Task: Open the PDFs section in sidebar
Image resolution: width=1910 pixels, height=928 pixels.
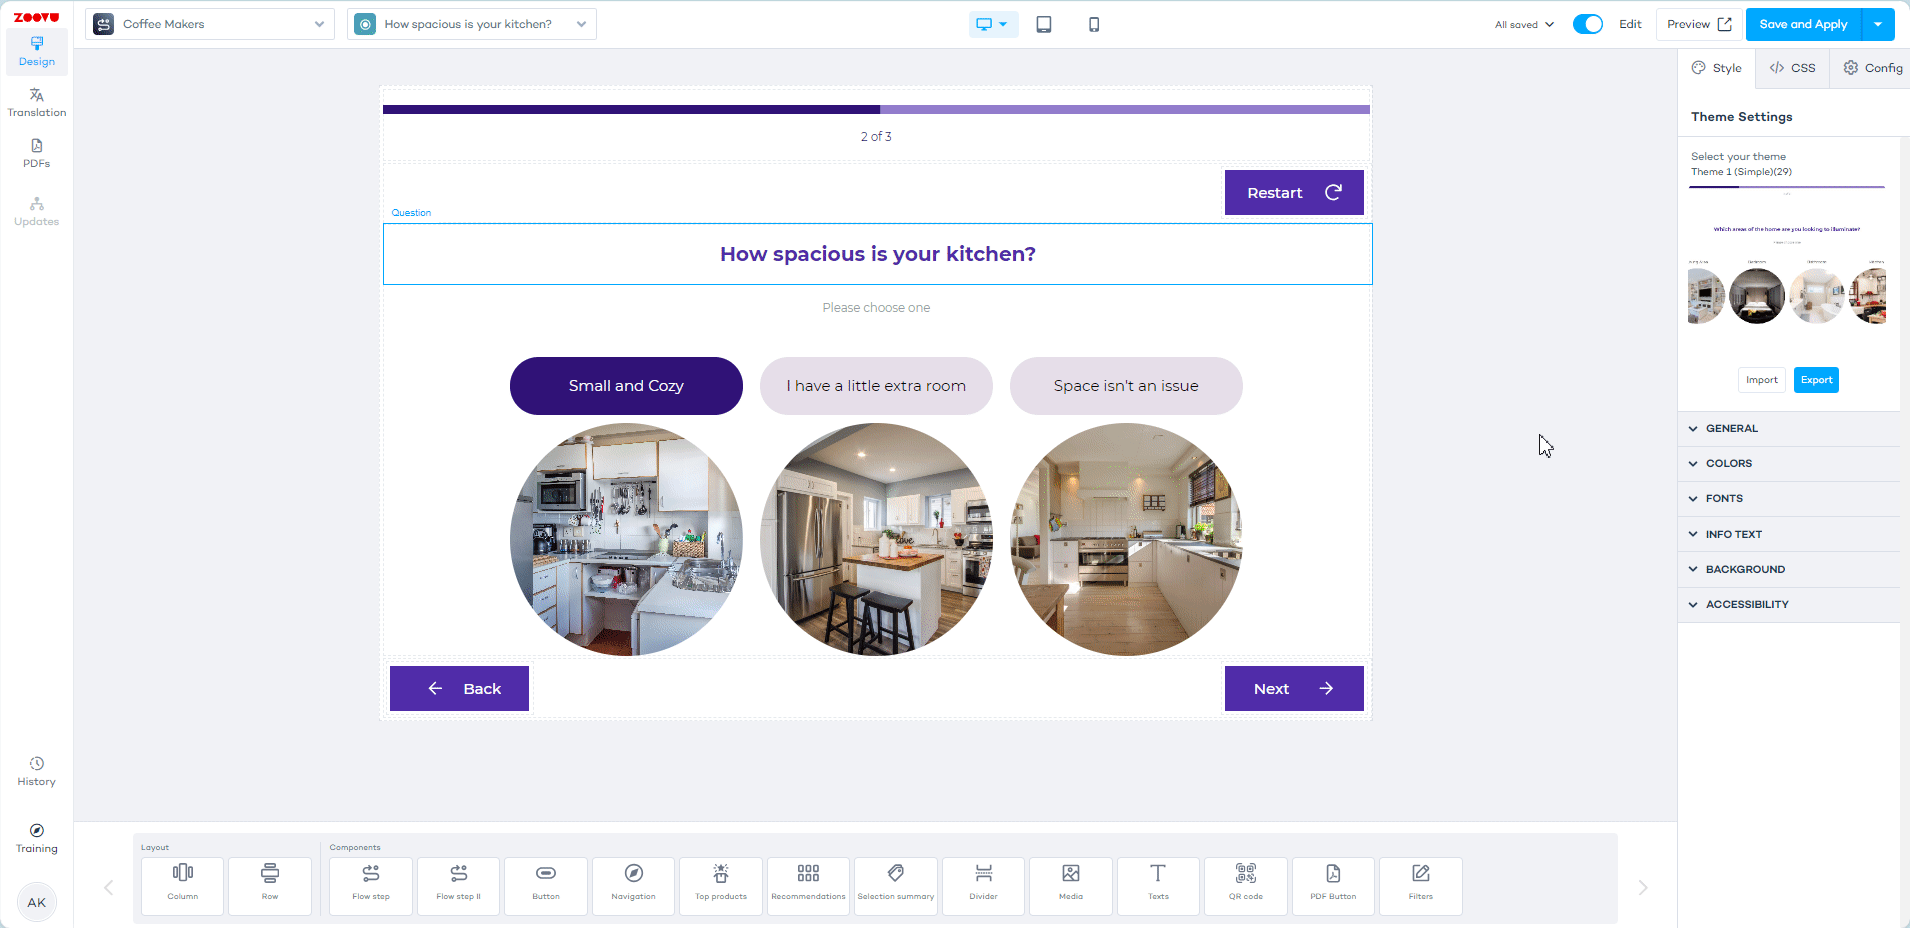Action: point(37,153)
